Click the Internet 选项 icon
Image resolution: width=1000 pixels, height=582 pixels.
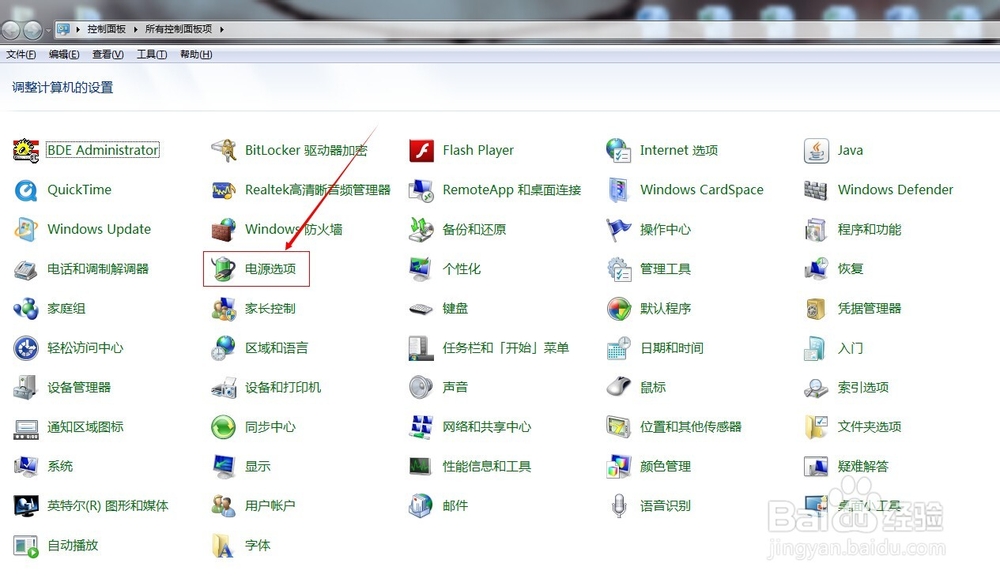(619, 150)
